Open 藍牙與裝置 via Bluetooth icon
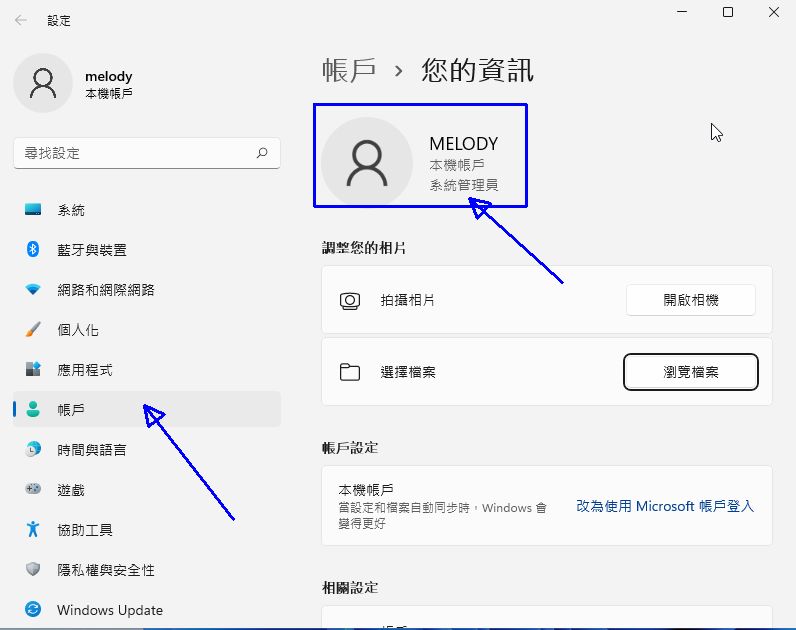The width and height of the screenshot is (796, 630). [33, 250]
